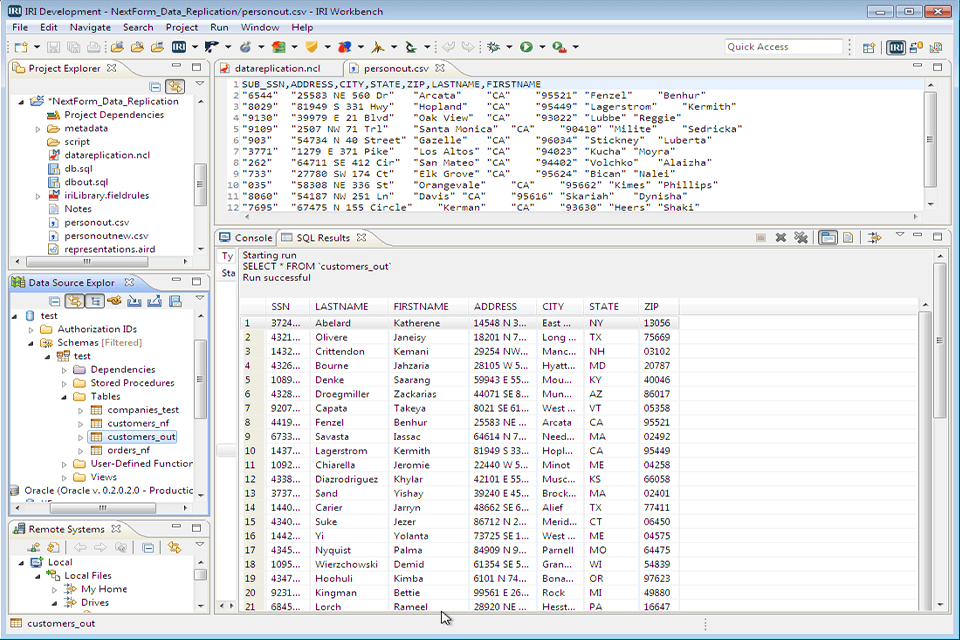The image size is (960, 640).
Task: Close the SQL Results view tab
Action: [x=361, y=238]
